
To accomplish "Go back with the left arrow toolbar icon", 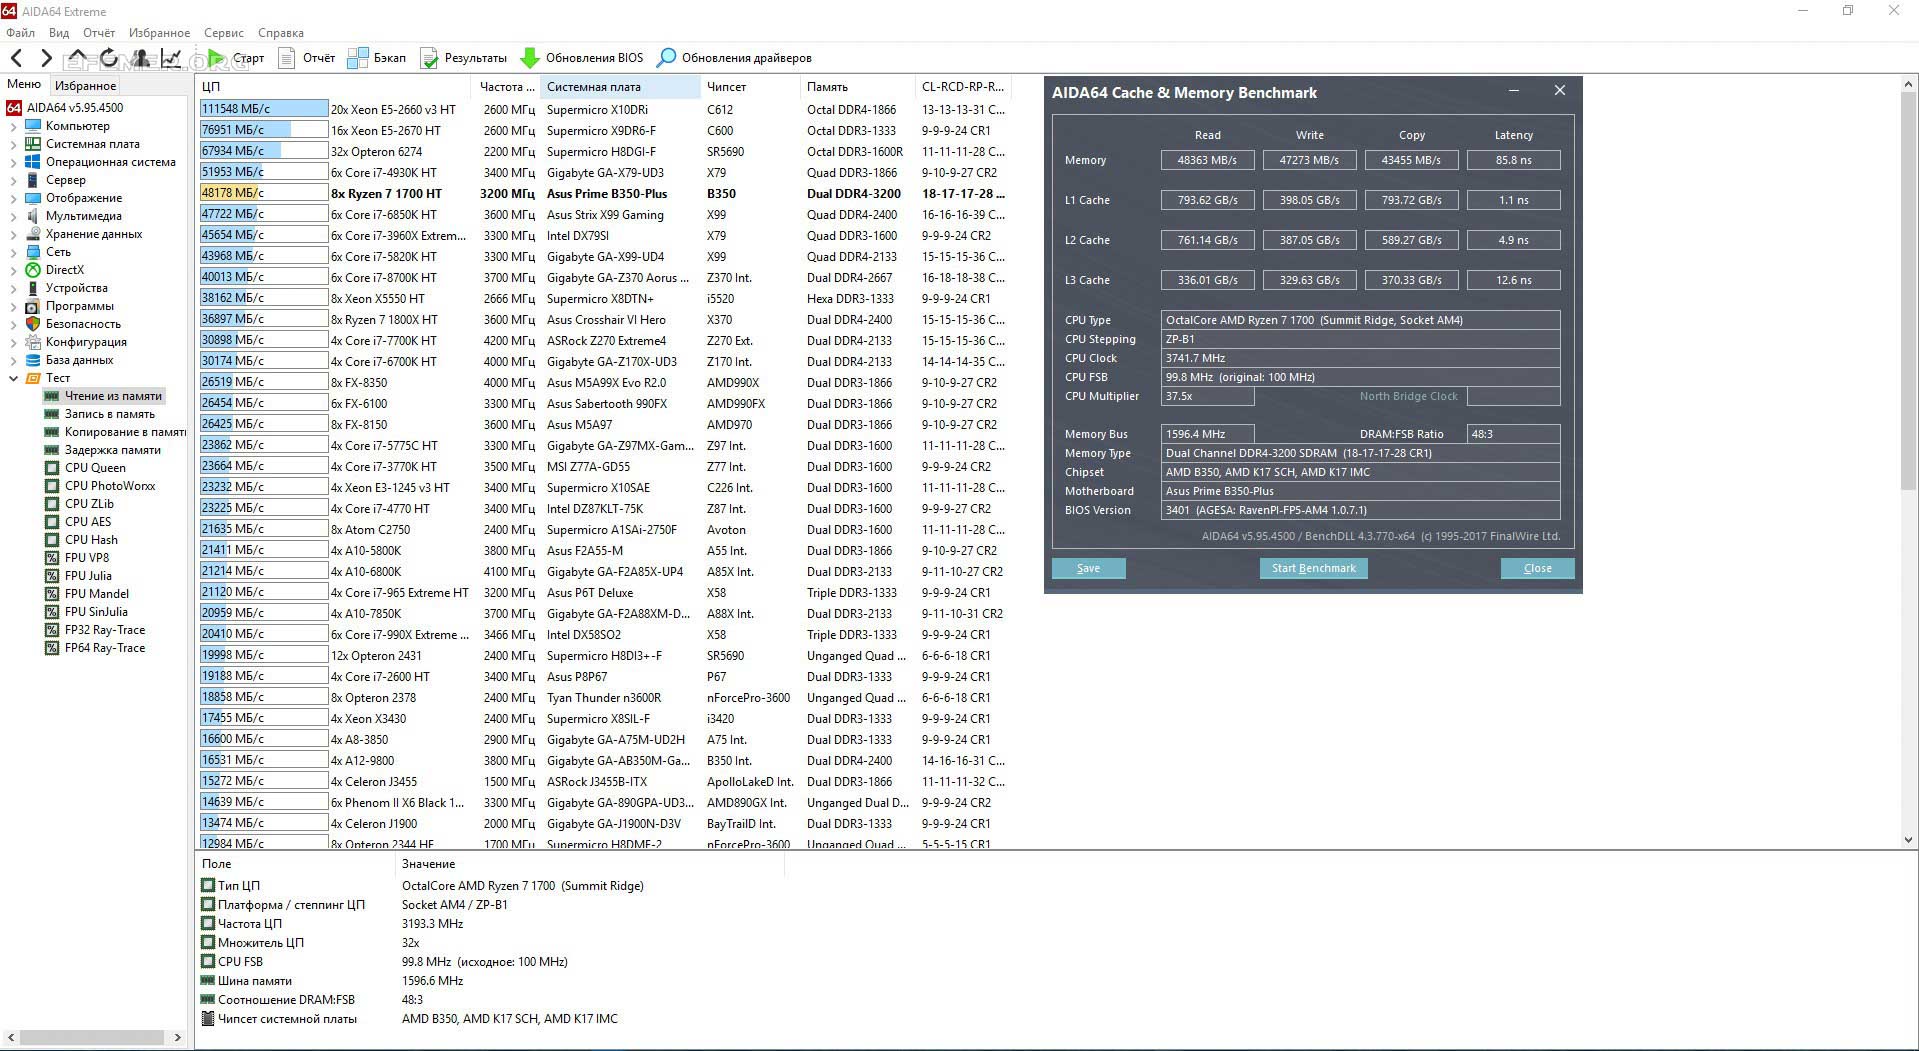I will pyautogui.click(x=16, y=58).
